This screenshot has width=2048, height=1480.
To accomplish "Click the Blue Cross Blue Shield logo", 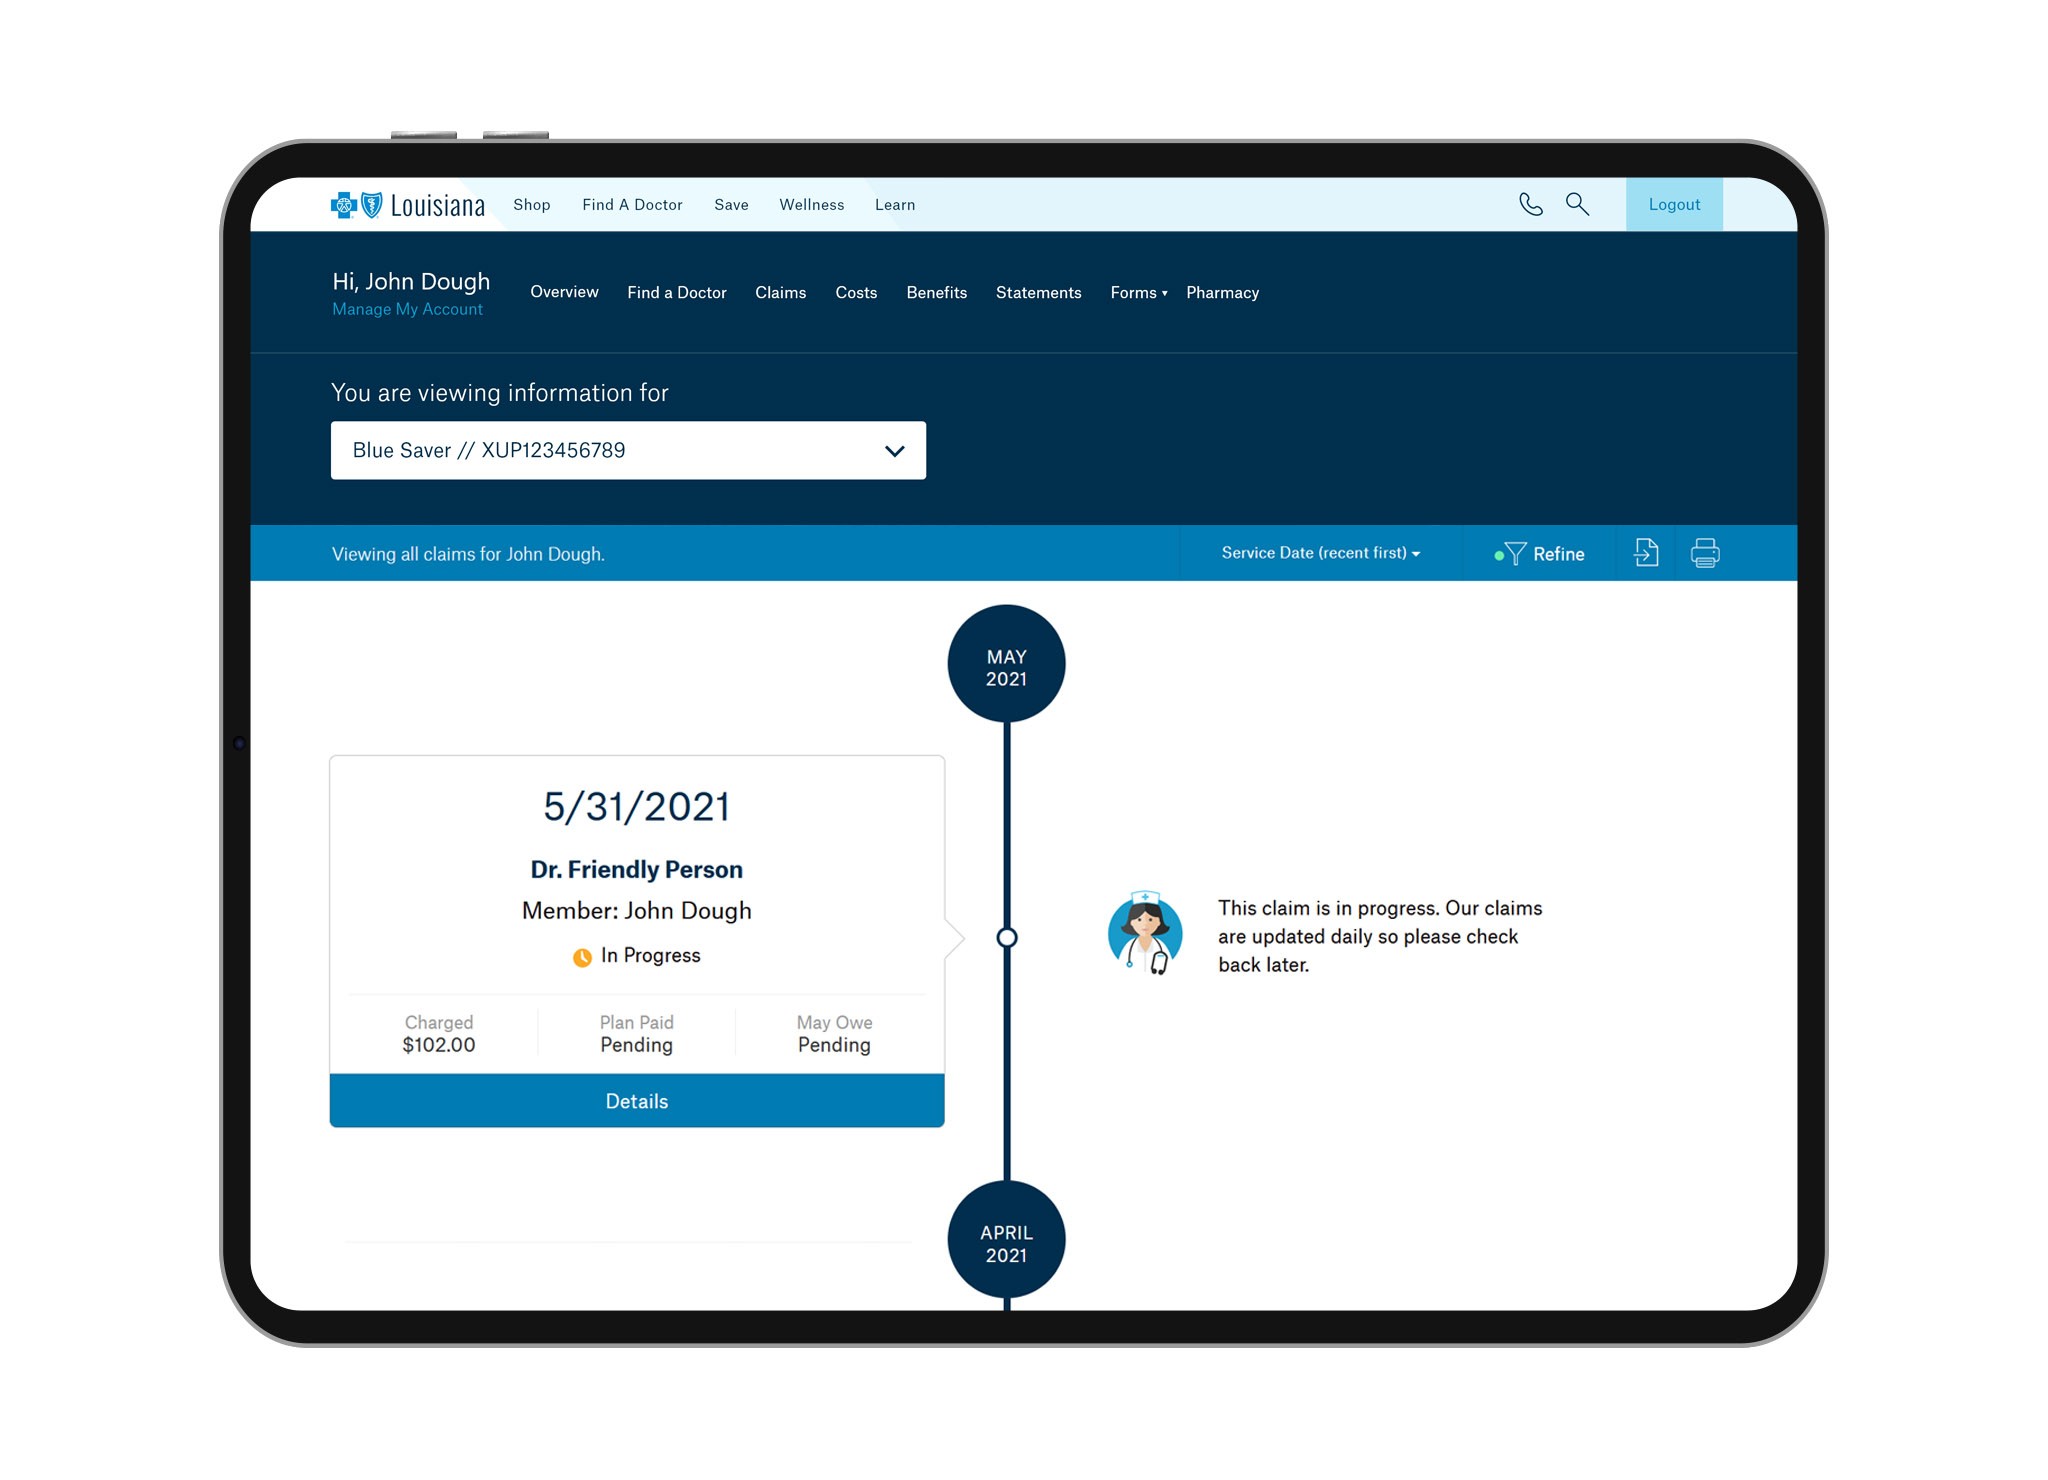I will coord(358,205).
